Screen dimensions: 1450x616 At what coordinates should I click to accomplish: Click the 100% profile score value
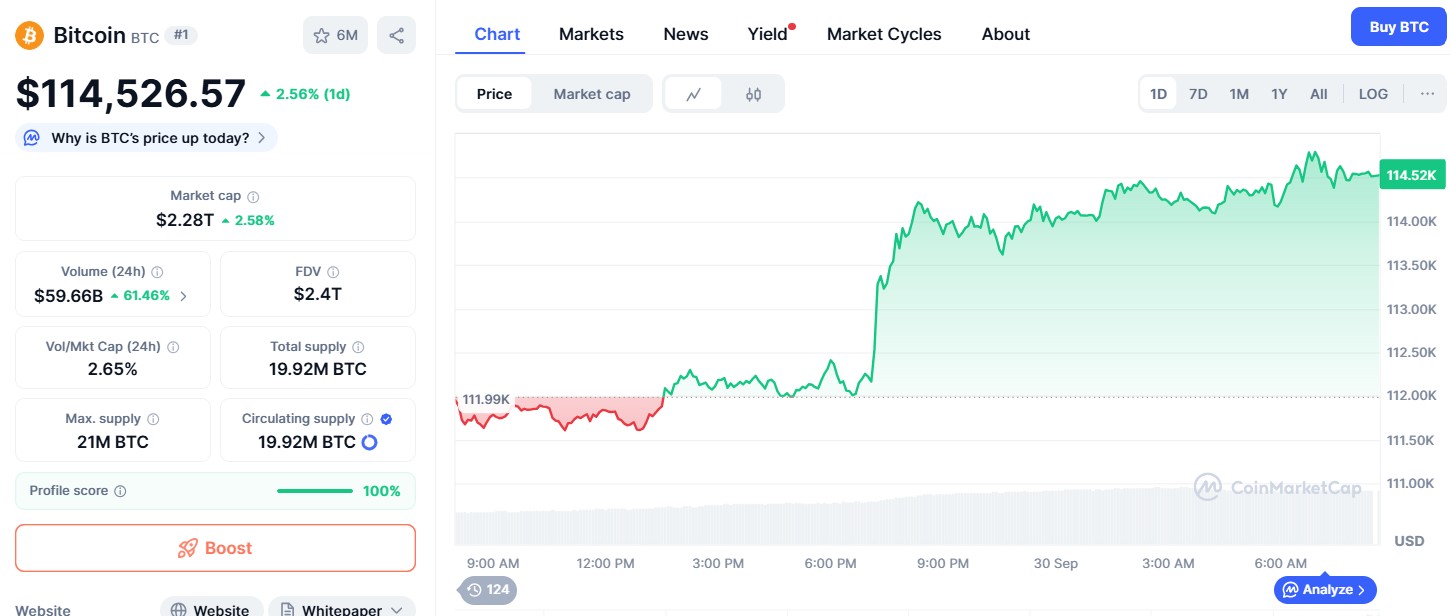(x=381, y=491)
